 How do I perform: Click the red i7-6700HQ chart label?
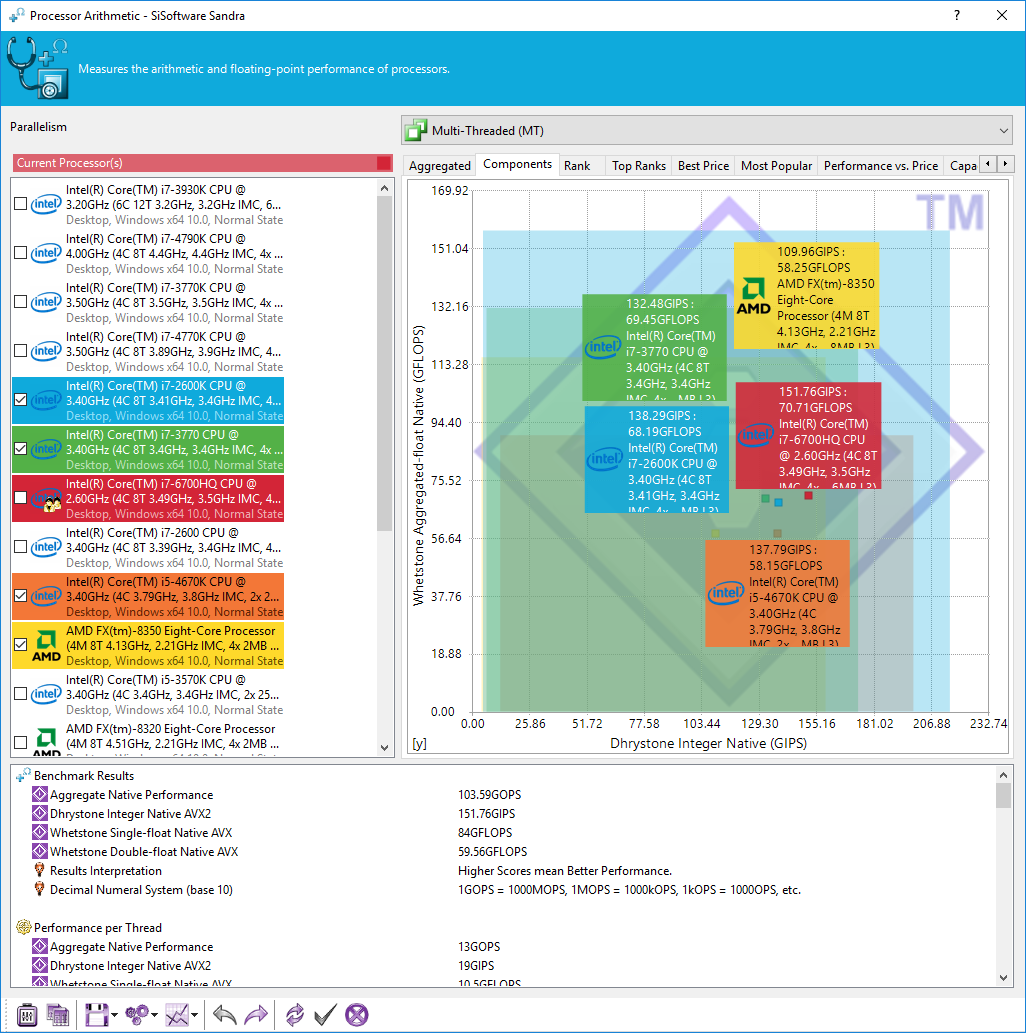(808, 435)
